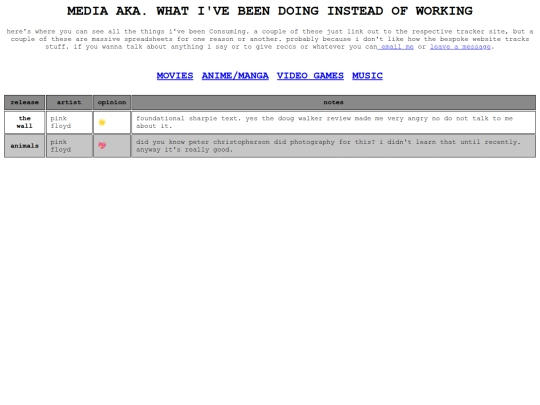Click the pink floyd cell in the wall row
This screenshot has width=540, height=405.
coord(69,122)
